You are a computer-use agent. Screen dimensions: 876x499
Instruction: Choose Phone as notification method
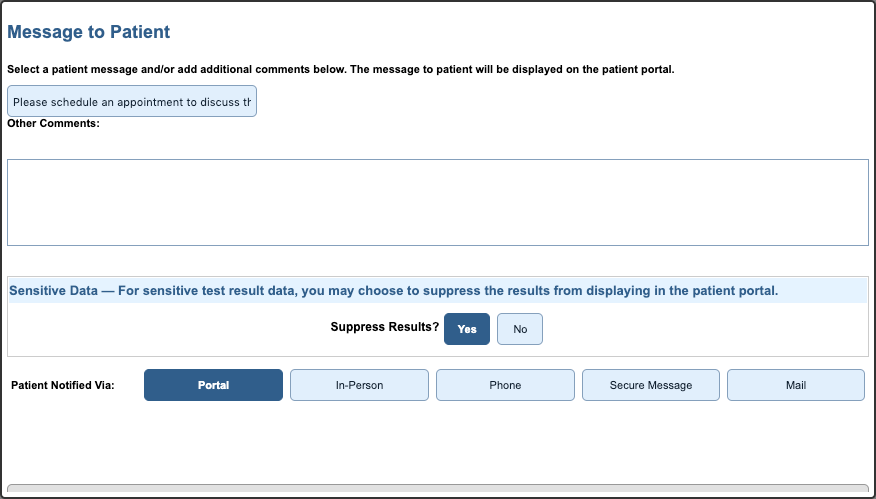click(x=505, y=385)
